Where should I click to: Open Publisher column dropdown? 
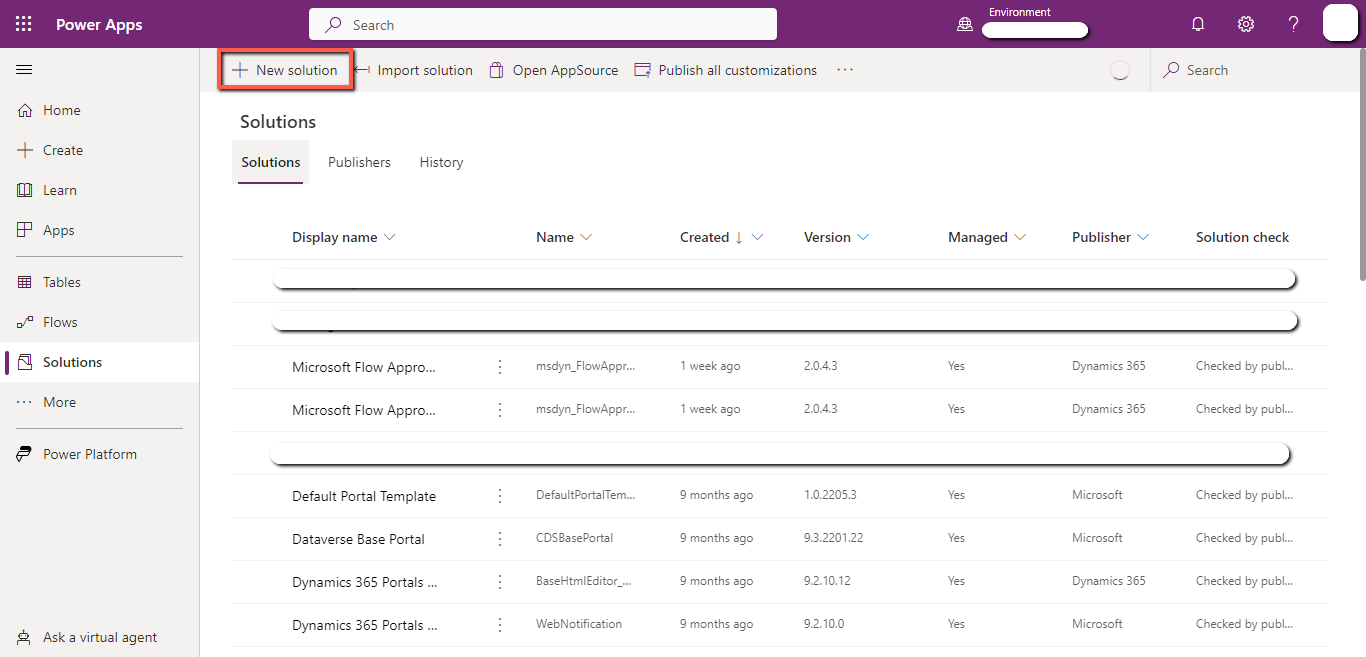coord(1143,237)
